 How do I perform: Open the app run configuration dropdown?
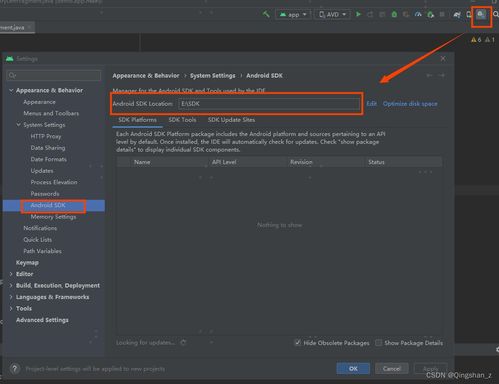293,15
